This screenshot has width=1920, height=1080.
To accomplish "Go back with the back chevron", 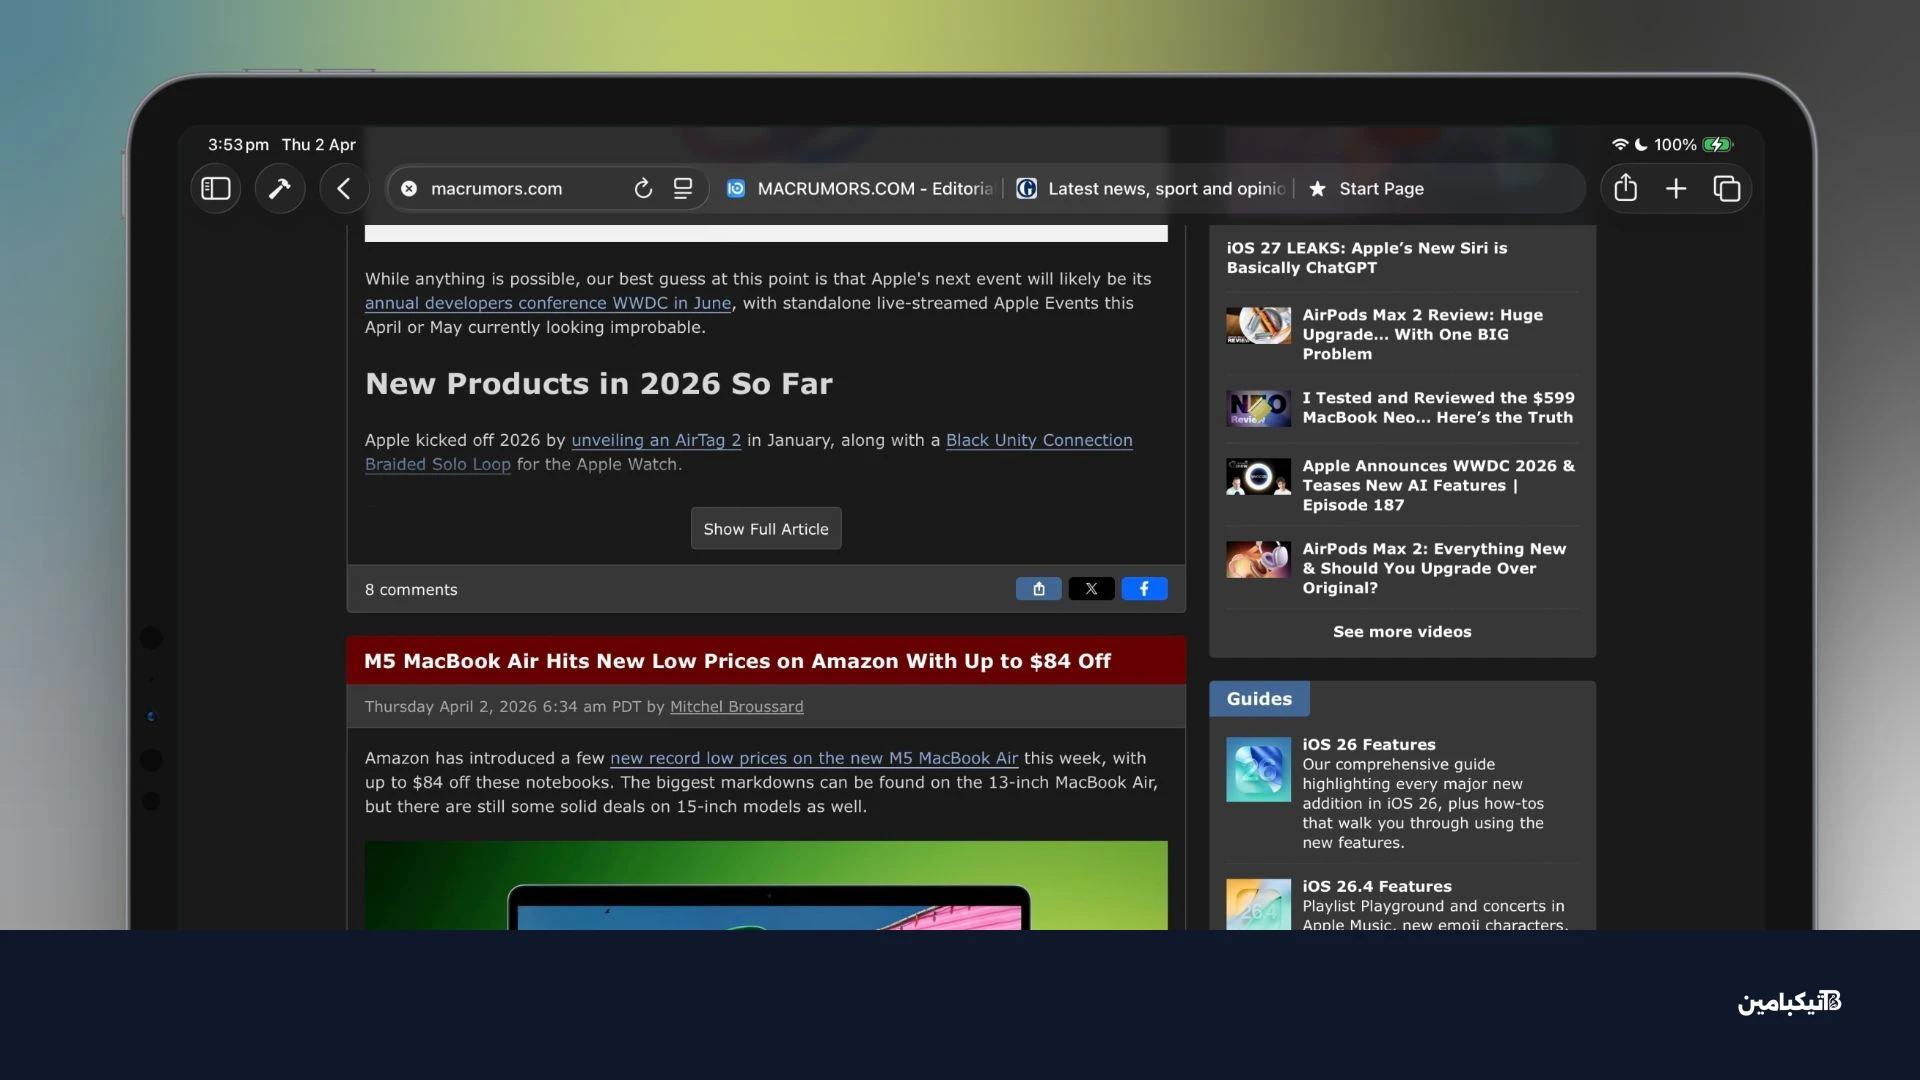I will 344,189.
